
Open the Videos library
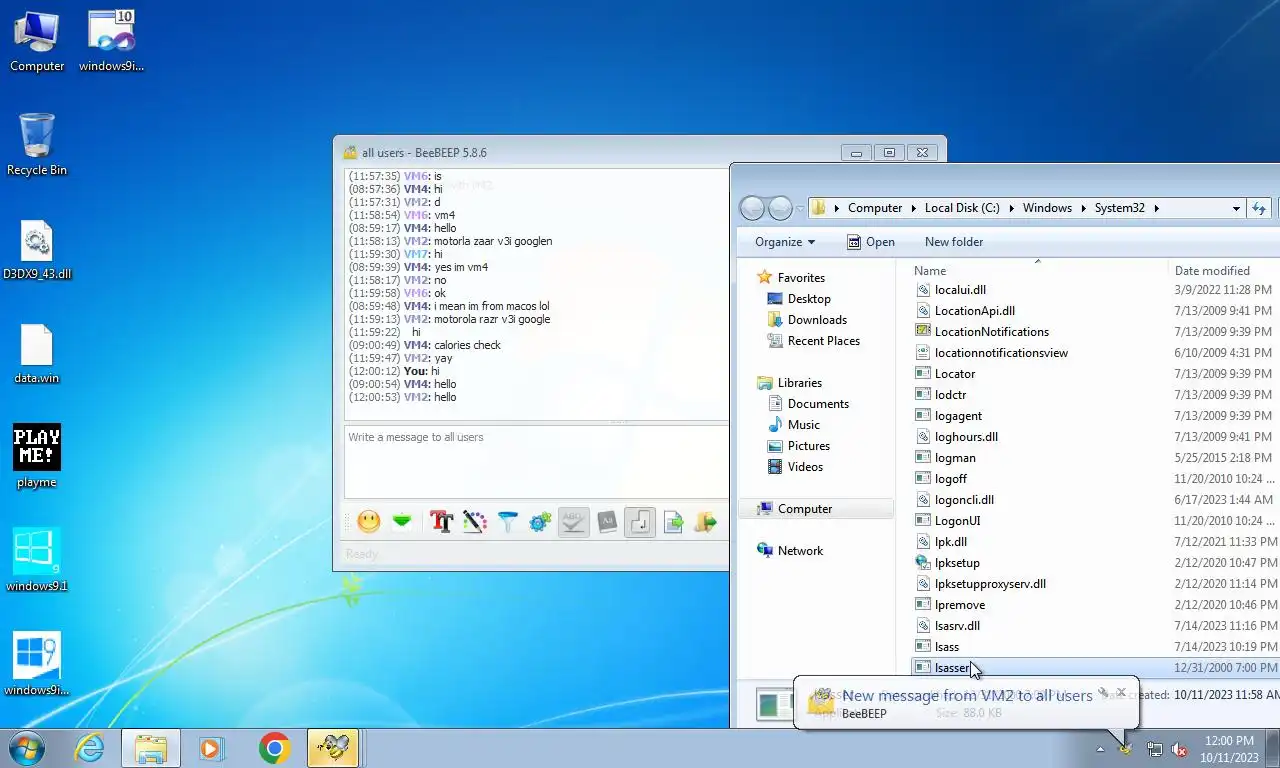(805, 467)
